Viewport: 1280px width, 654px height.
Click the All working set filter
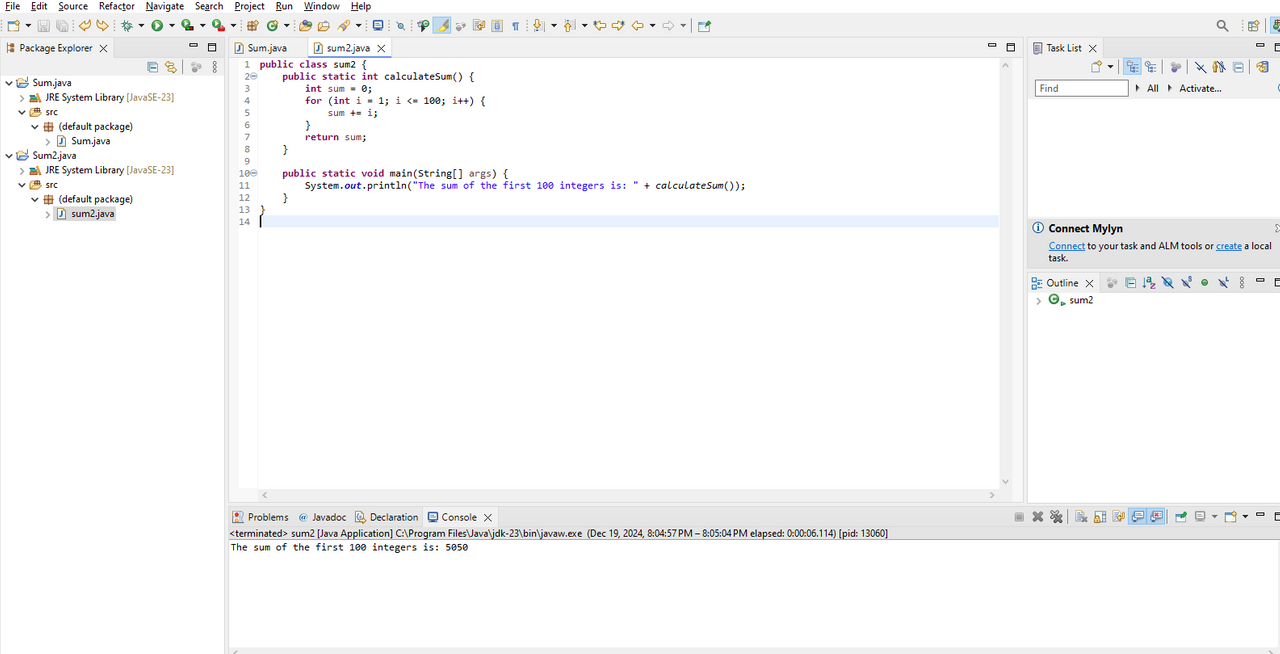(x=1153, y=88)
